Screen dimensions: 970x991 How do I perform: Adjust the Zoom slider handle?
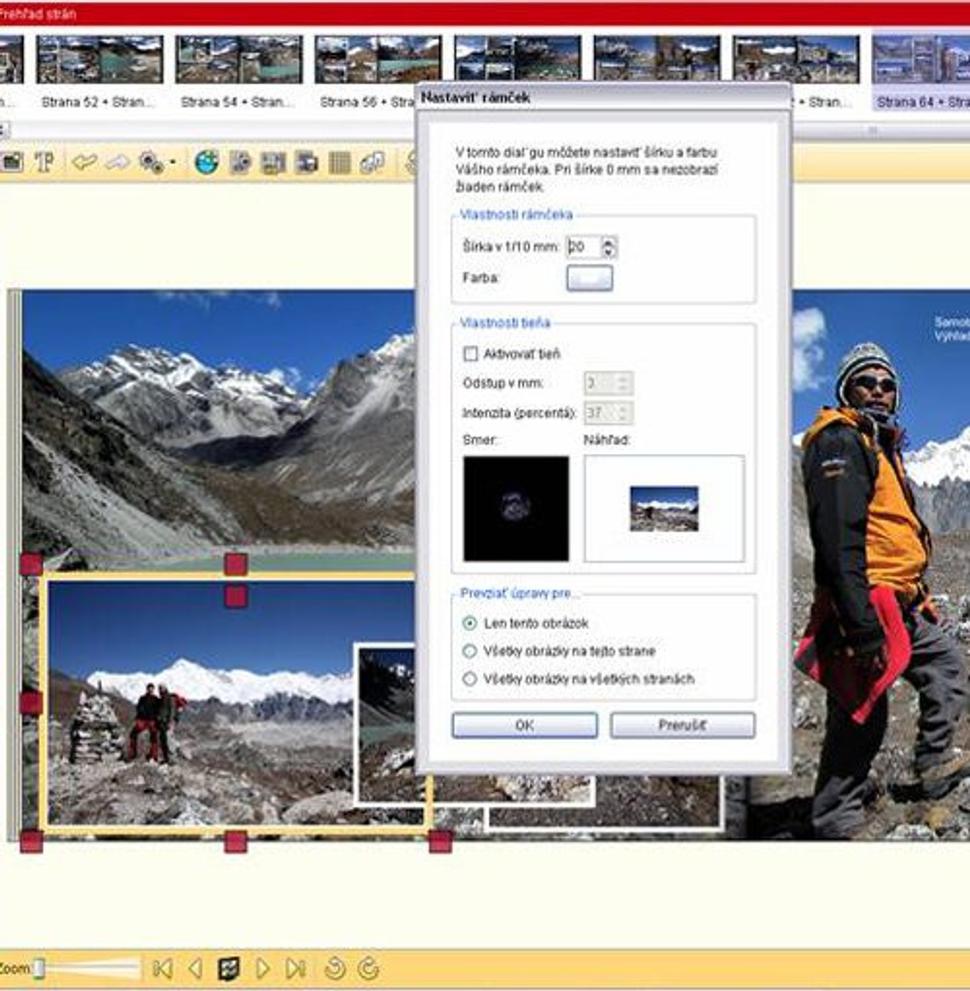tap(39, 968)
